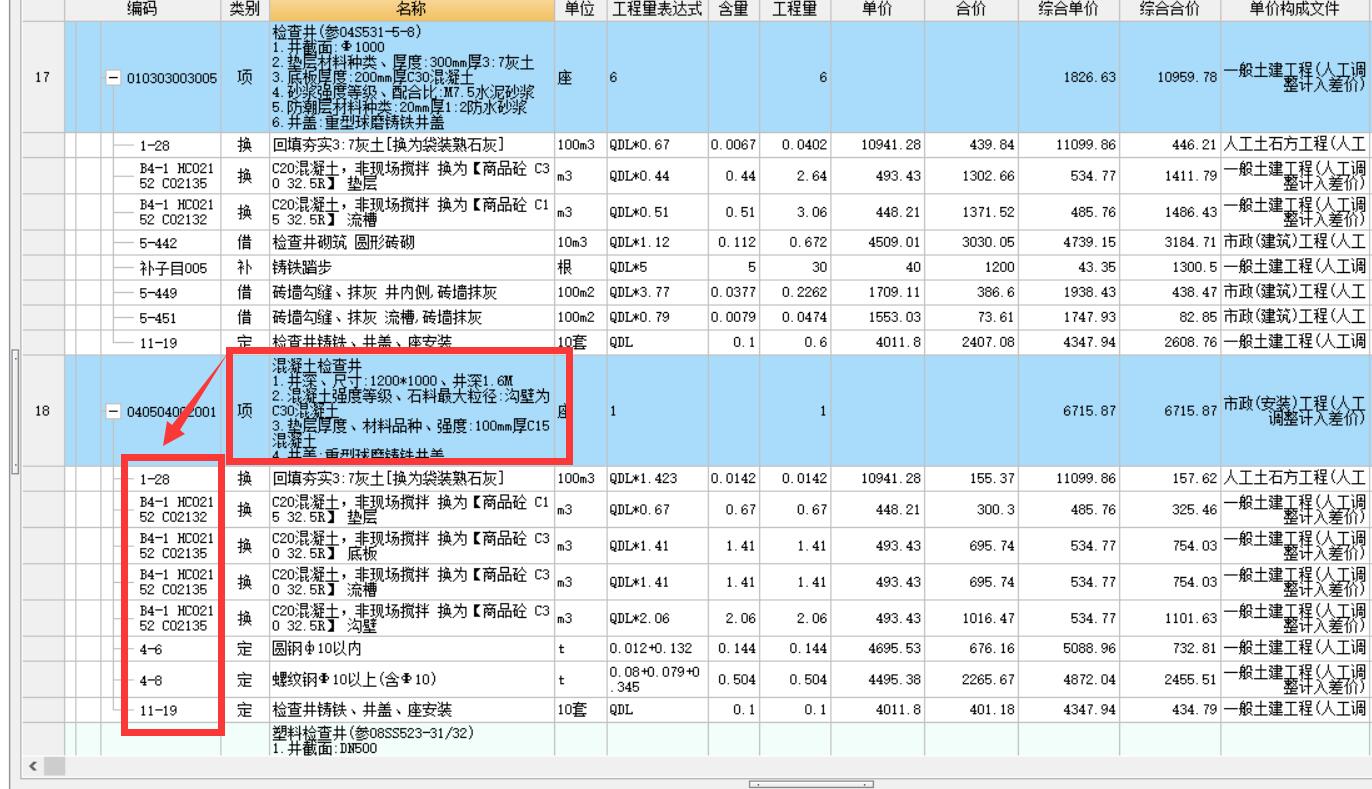Click the 工程量表达式 column header
The height and width of the screenshot is (789, 1372).
point(655,10)
